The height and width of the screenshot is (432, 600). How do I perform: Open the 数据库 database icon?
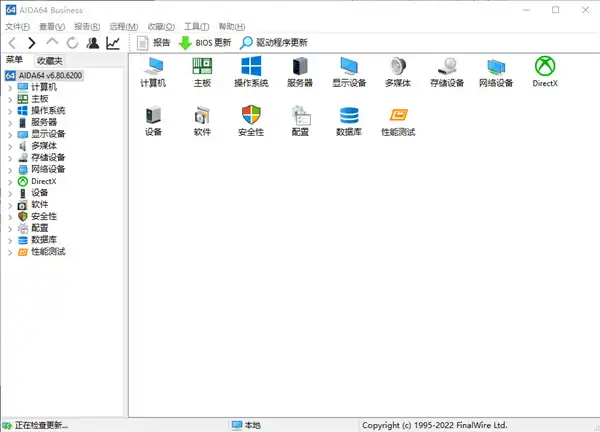[x=349, y=117]
